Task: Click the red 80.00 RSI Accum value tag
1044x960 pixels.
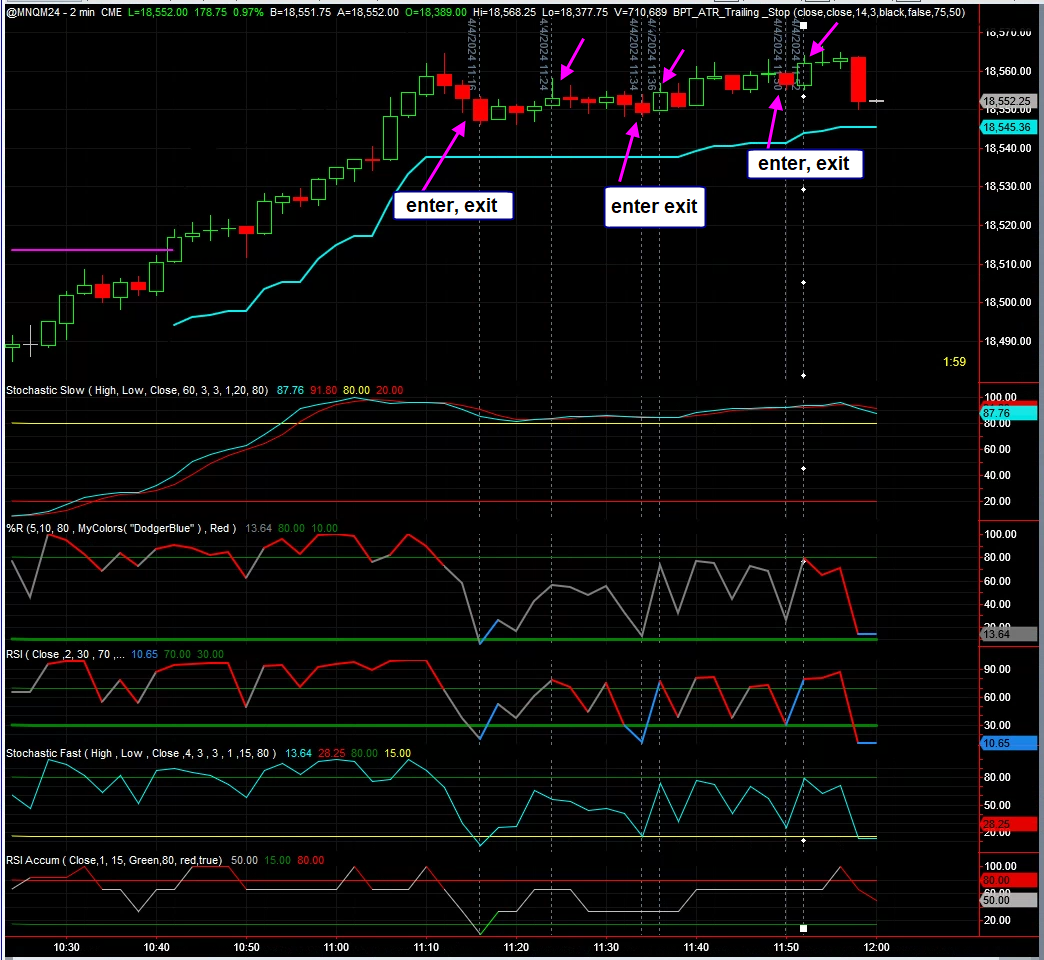Action: point(1007,881)
